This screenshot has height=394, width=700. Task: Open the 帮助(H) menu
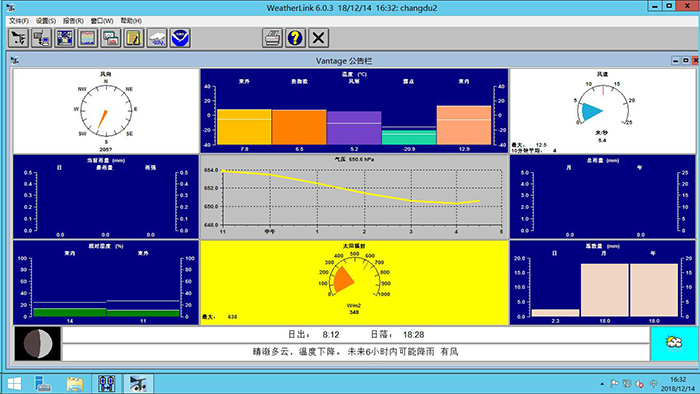point(131,21)
